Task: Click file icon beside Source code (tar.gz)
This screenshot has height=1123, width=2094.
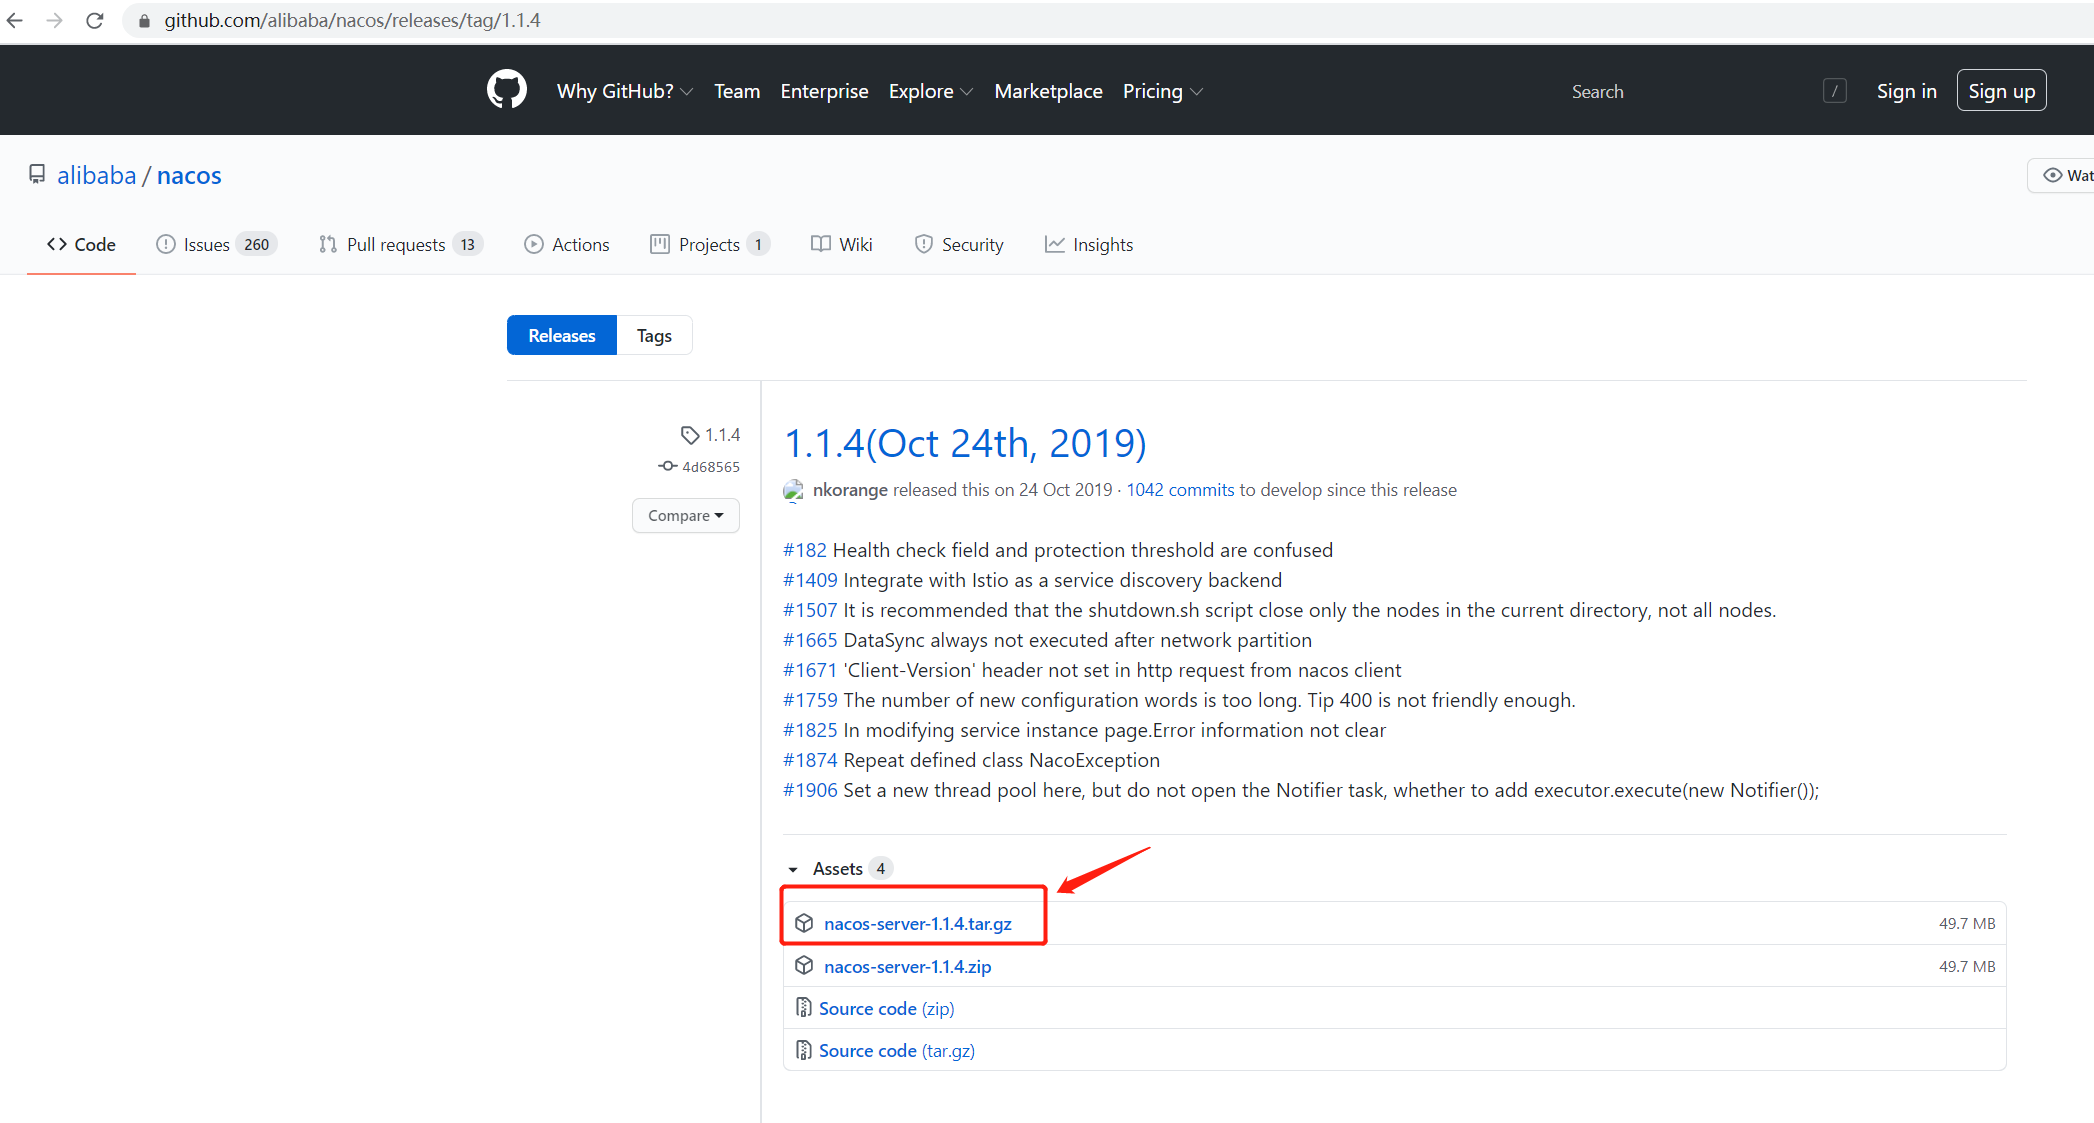Action: pyautogui.click(x=803, y=1050)
